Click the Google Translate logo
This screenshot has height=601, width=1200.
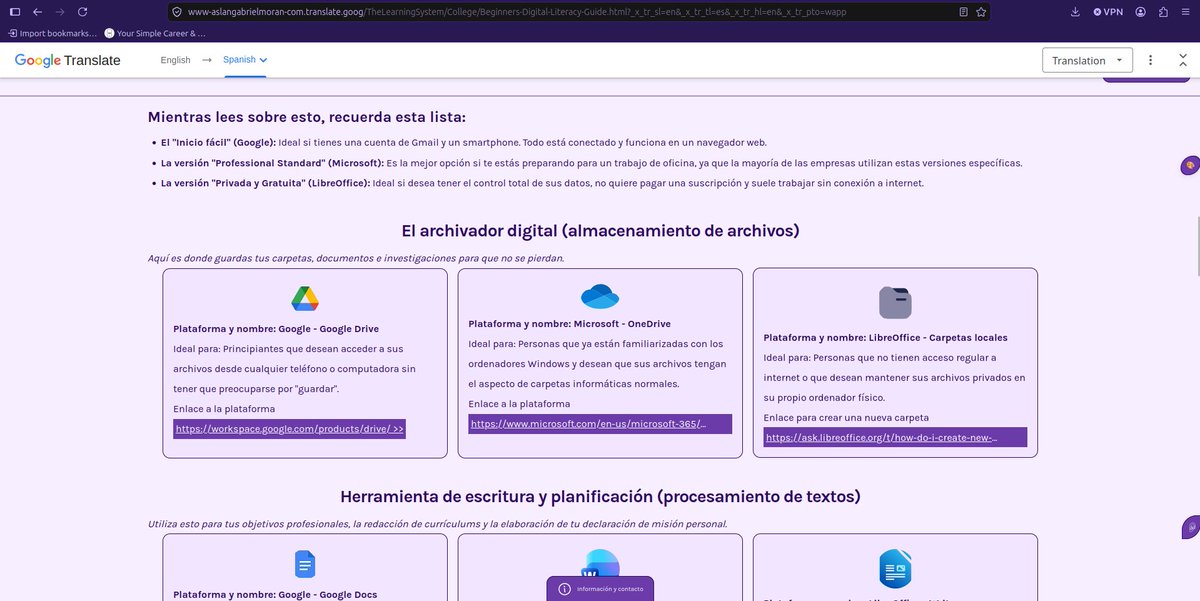pos(67,60)
